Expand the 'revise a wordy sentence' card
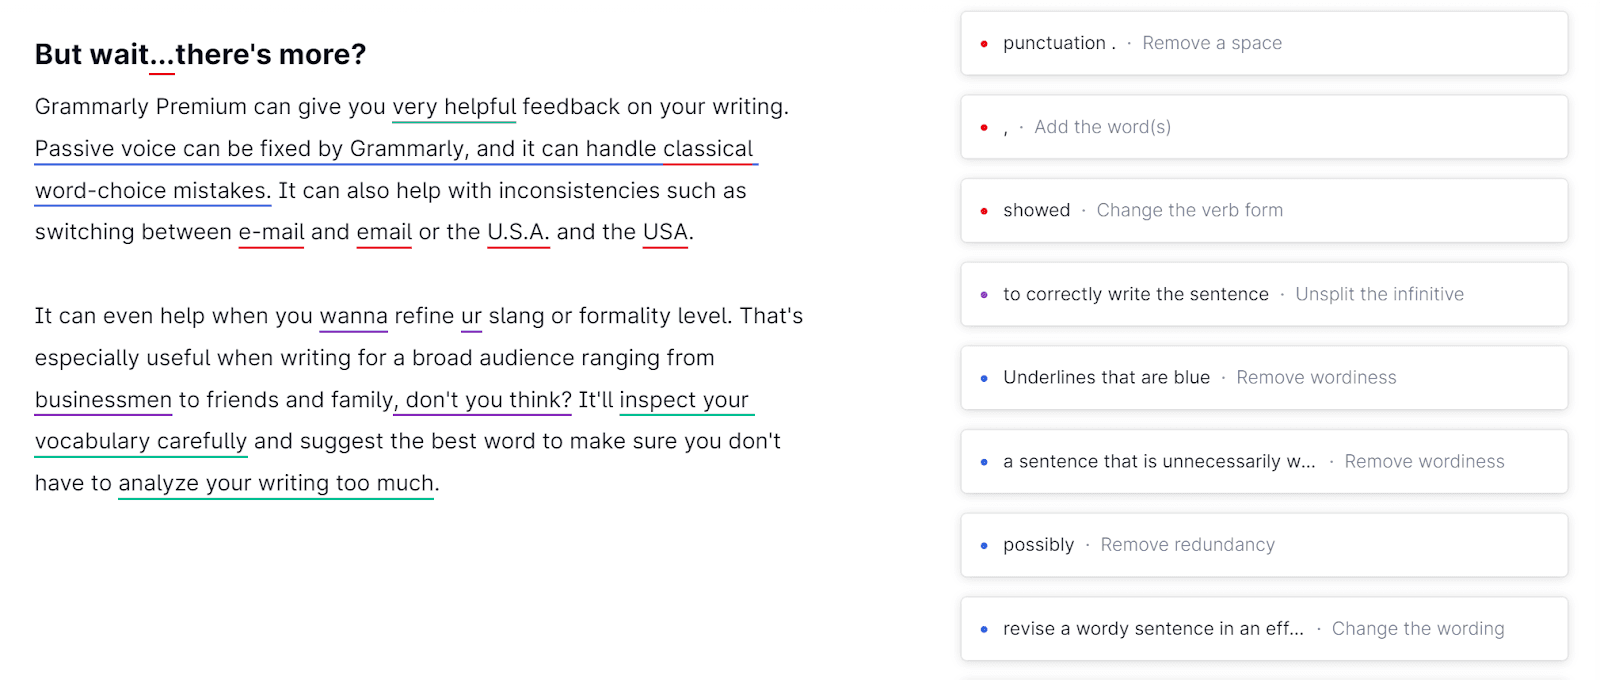This screenshot has width=1600, height=680. coord(1263,628)
